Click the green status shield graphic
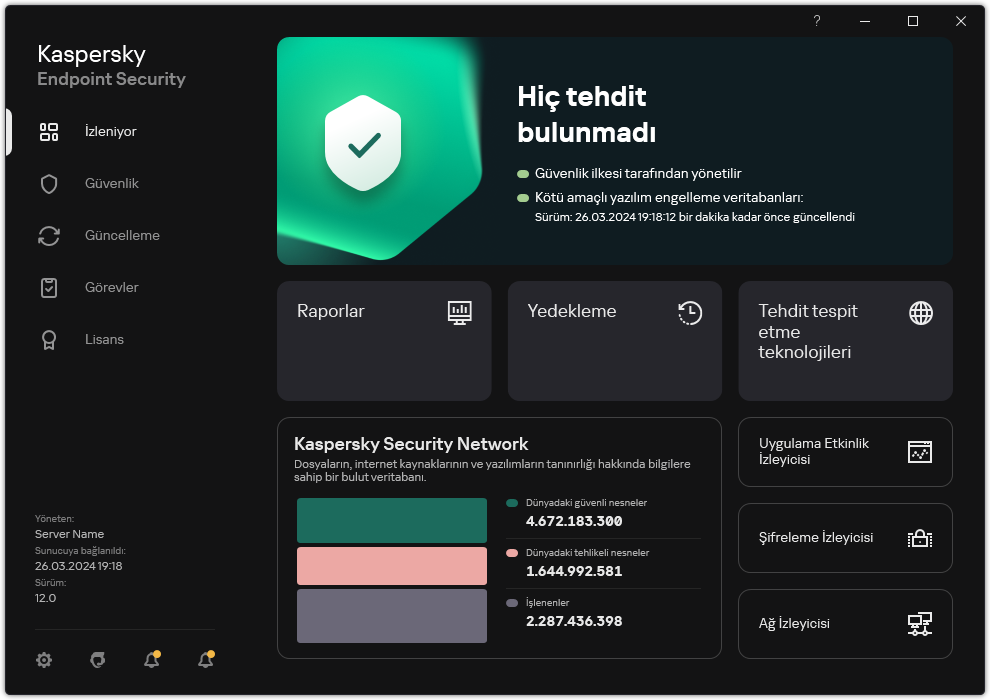The image size is (990, 700). tap(363, 143)
